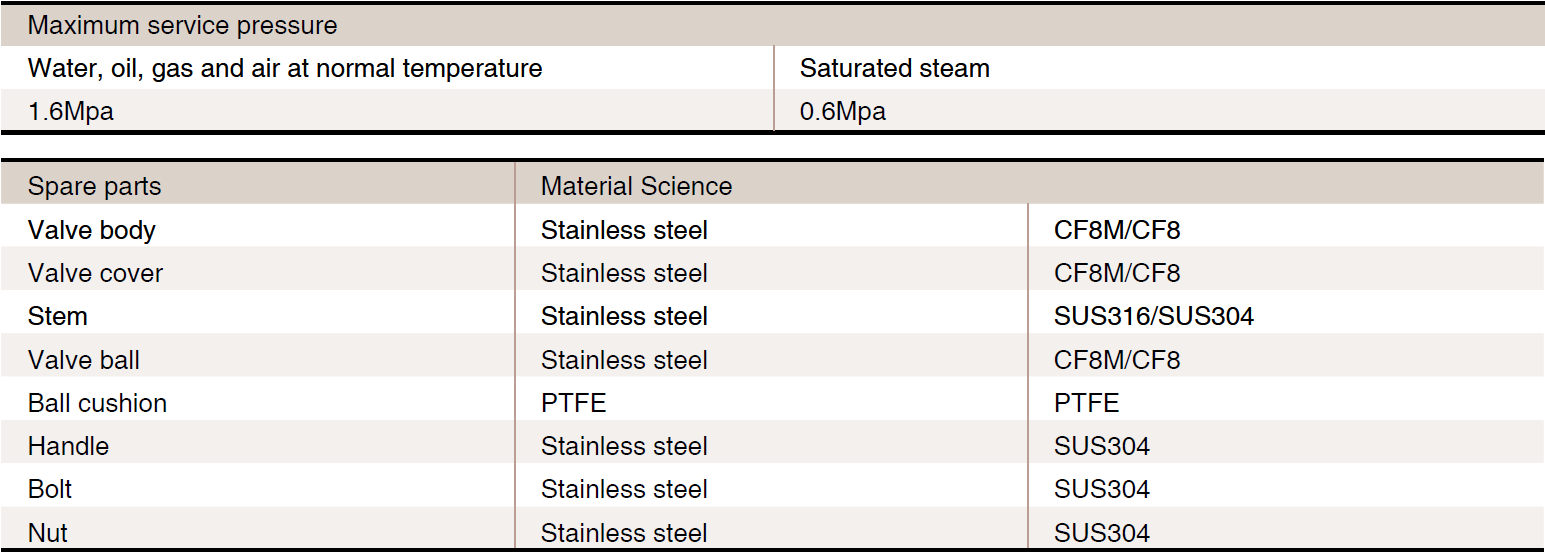
Task: Click the SUS316/SUS304 grade cell
Action: (x=1154, y=316)
